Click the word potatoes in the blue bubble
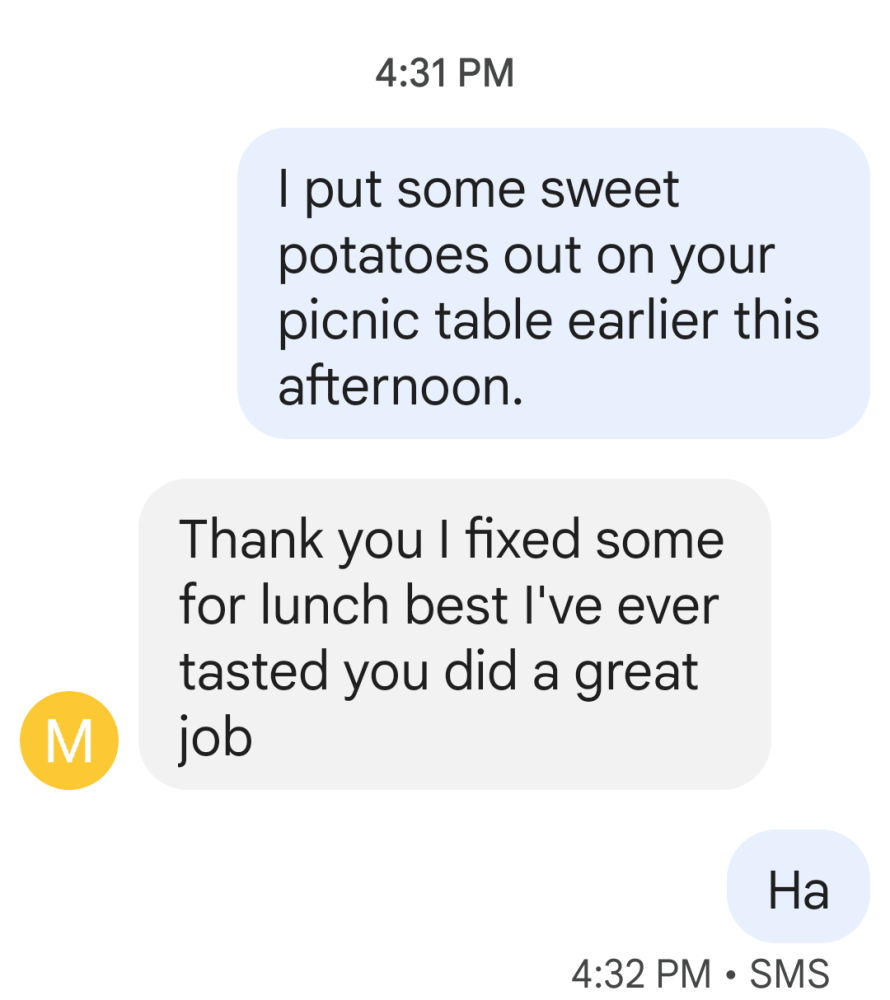 coord(383,257)
